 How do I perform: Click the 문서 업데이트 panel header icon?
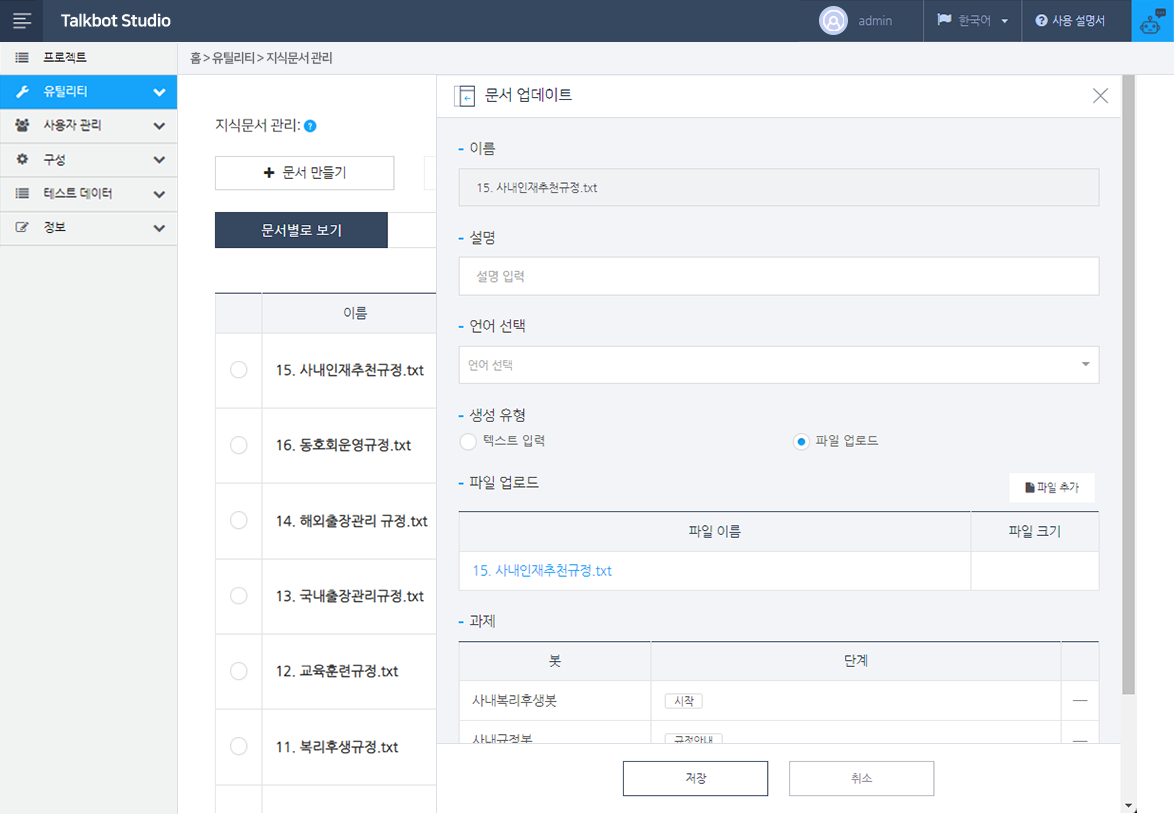tap(464, 96)
